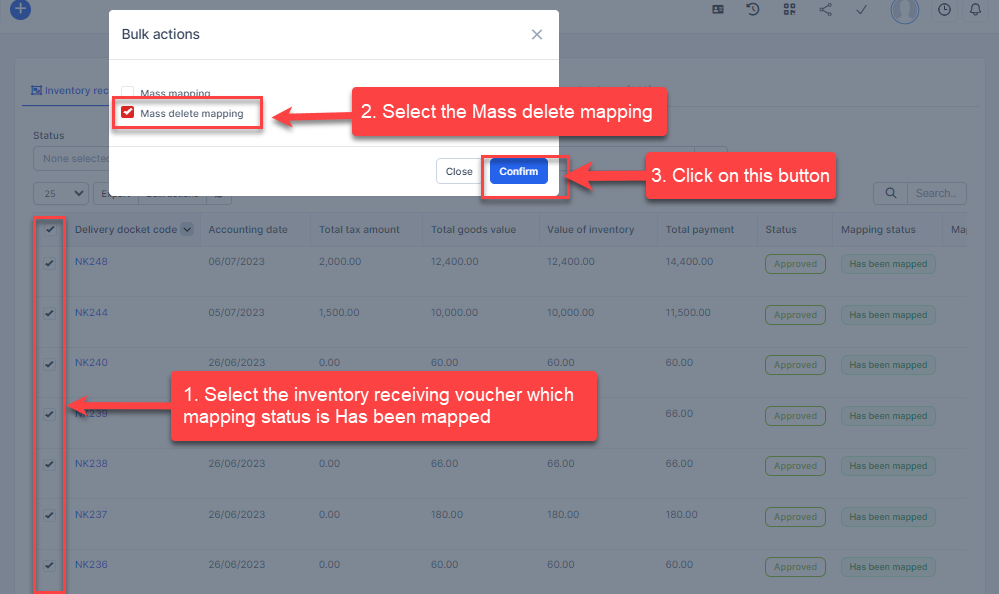The width and height of the screenshot is (999, 594).
Task: Enable the Mass mapping checkbox
Action: pyautogui.click(x=128, y=93)
